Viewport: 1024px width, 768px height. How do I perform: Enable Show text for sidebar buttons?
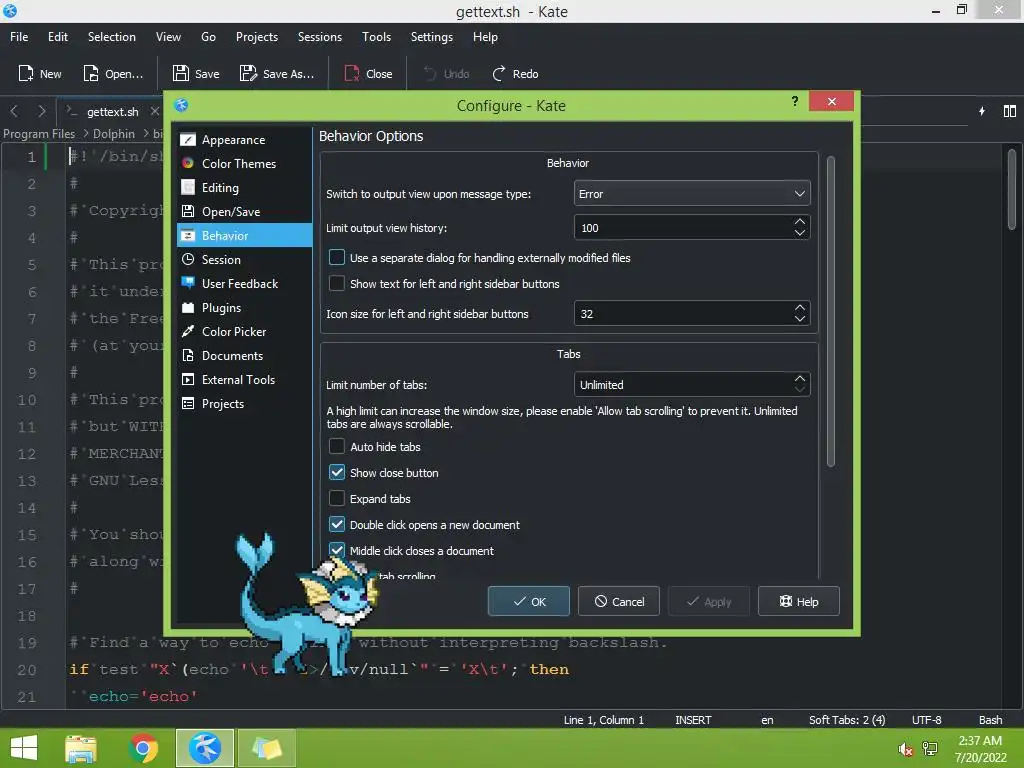pos(337,283)
